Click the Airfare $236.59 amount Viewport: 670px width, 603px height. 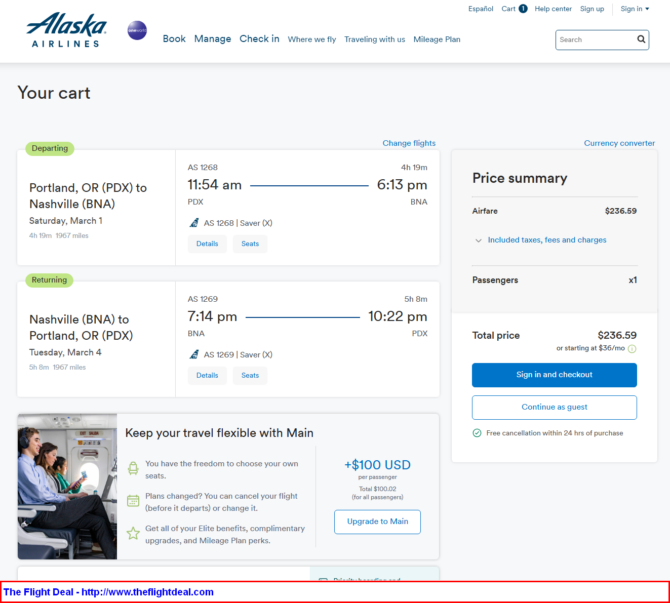click(620, 211)
